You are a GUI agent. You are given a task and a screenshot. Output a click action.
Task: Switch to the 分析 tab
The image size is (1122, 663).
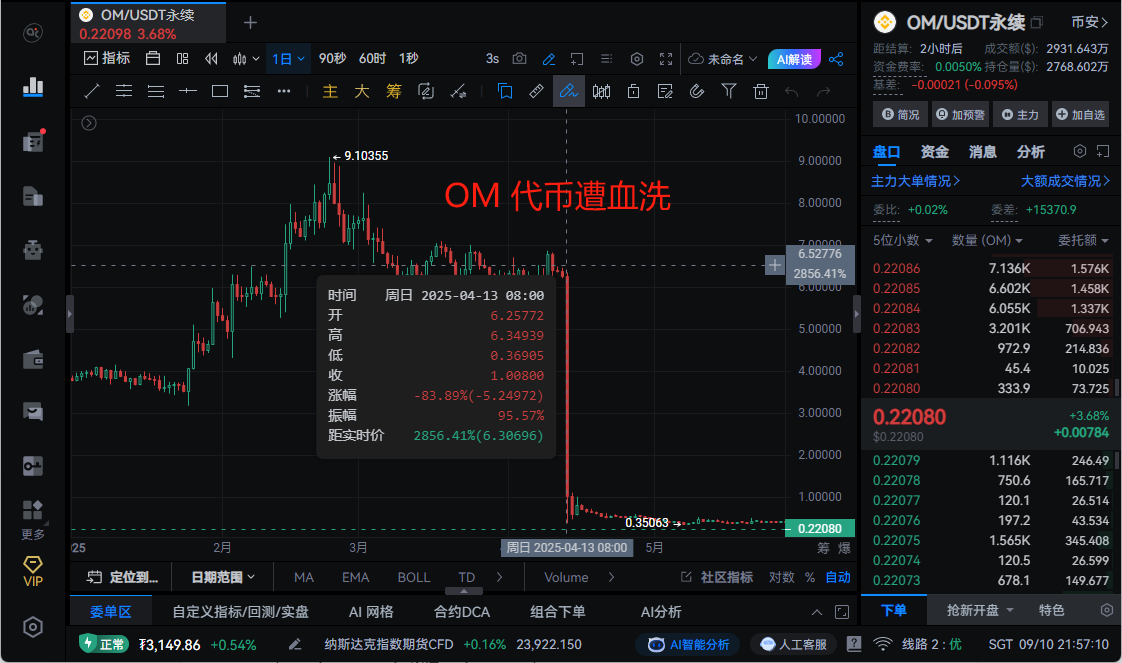[1030, 152]
